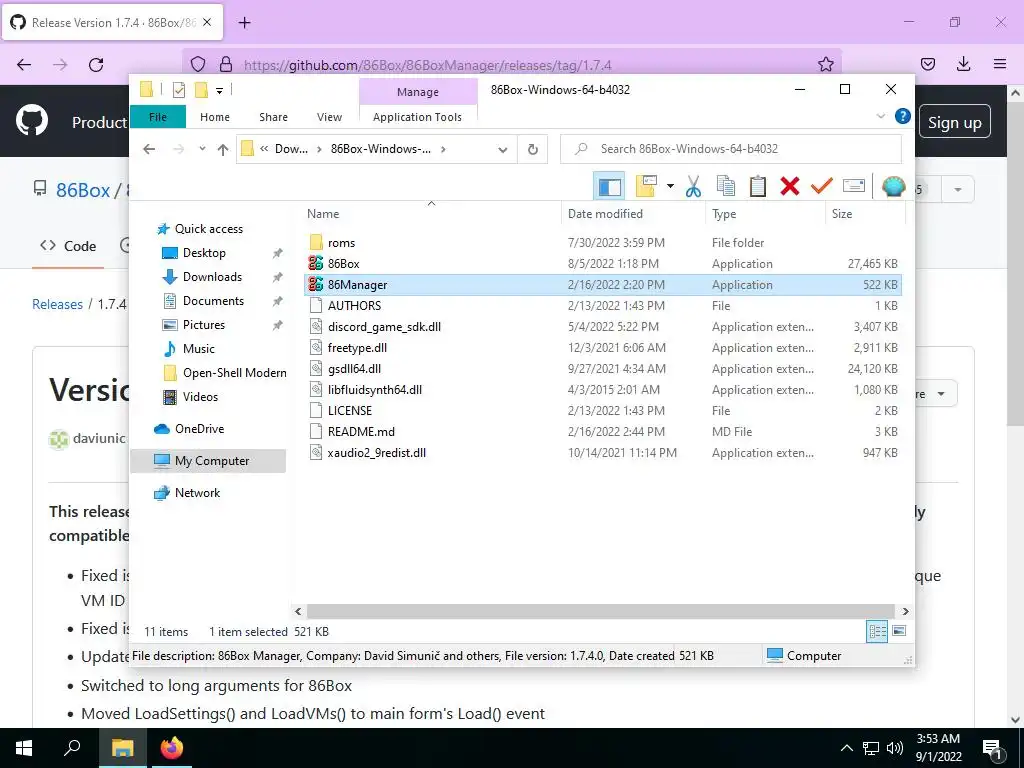This screenshot has width=1024, height=768.
Task: Click the Search 86Box-Windows-64-b4032 field
Action: pyautogui.click(x=731, y=149)
